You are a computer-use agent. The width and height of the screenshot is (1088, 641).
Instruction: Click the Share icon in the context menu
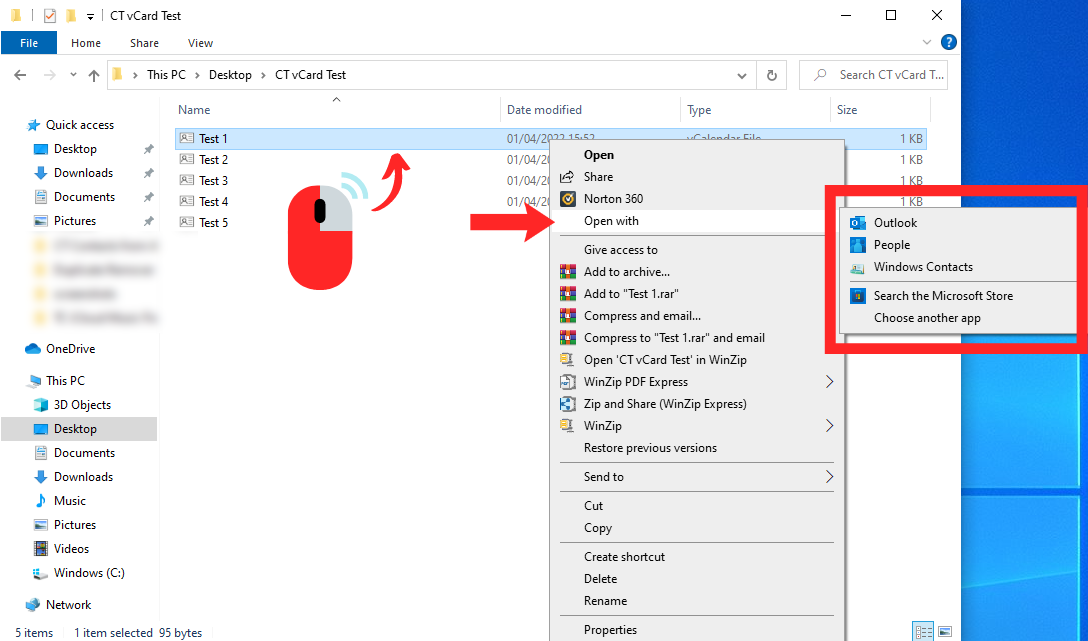568,177
